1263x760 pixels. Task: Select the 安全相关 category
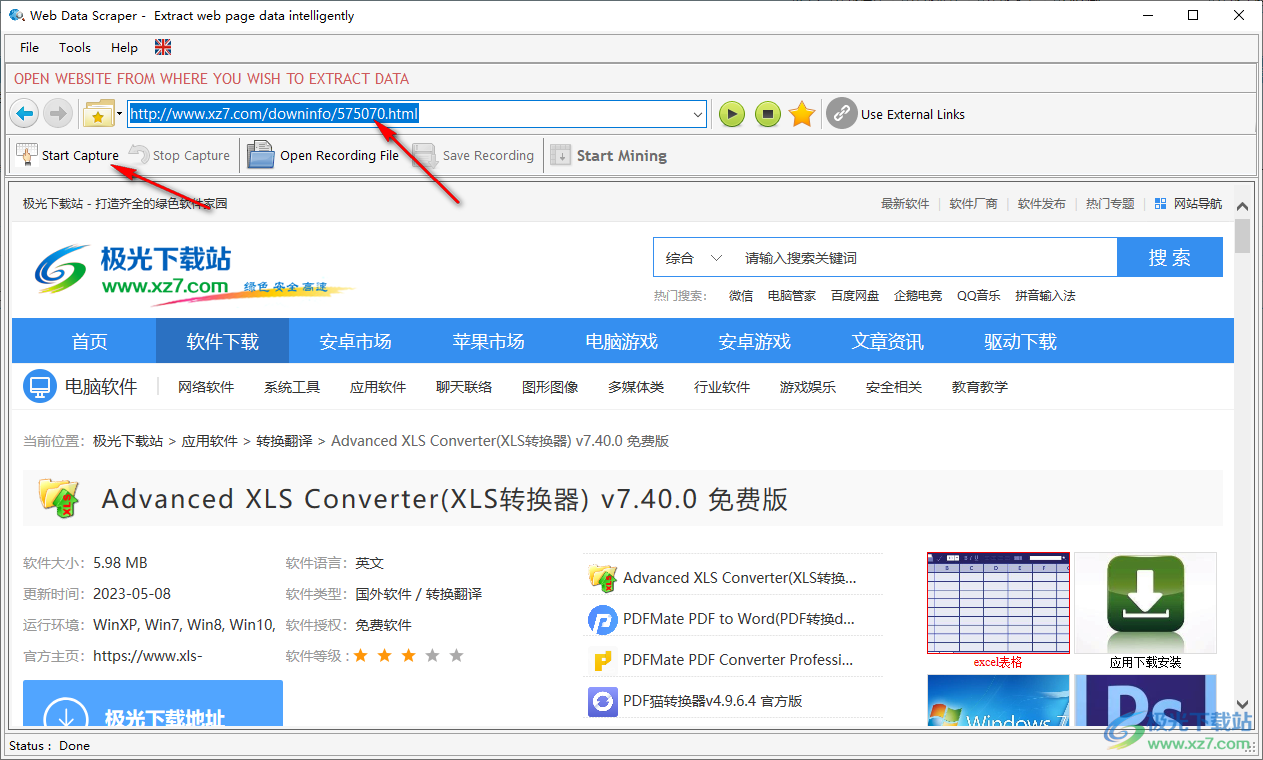(894, 387)
